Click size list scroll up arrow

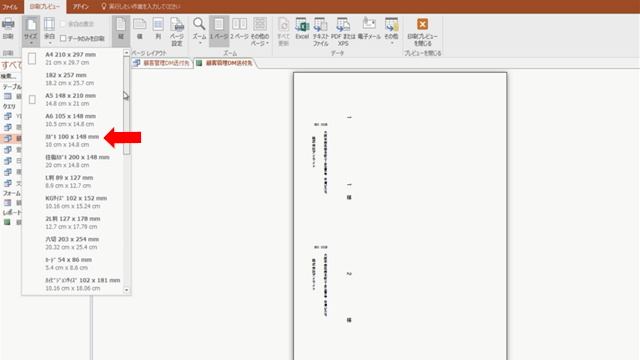tap(127, 53)
